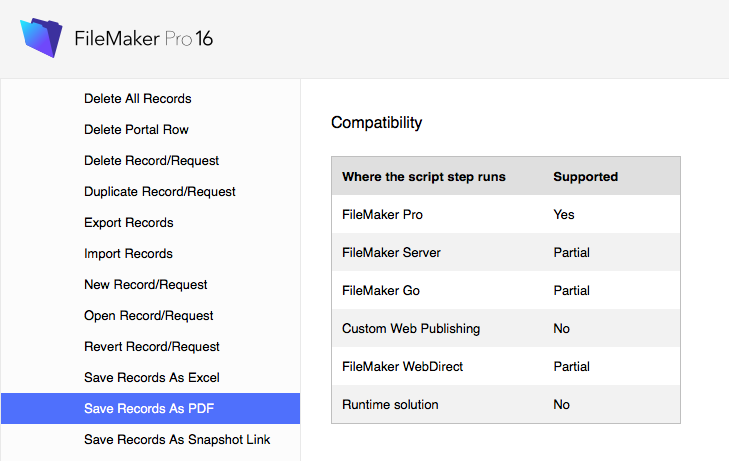Click the FileMaker Pro folder logo icon
Image resolution: width=729 pixels, height=461 pixels.
click(41, 38)
